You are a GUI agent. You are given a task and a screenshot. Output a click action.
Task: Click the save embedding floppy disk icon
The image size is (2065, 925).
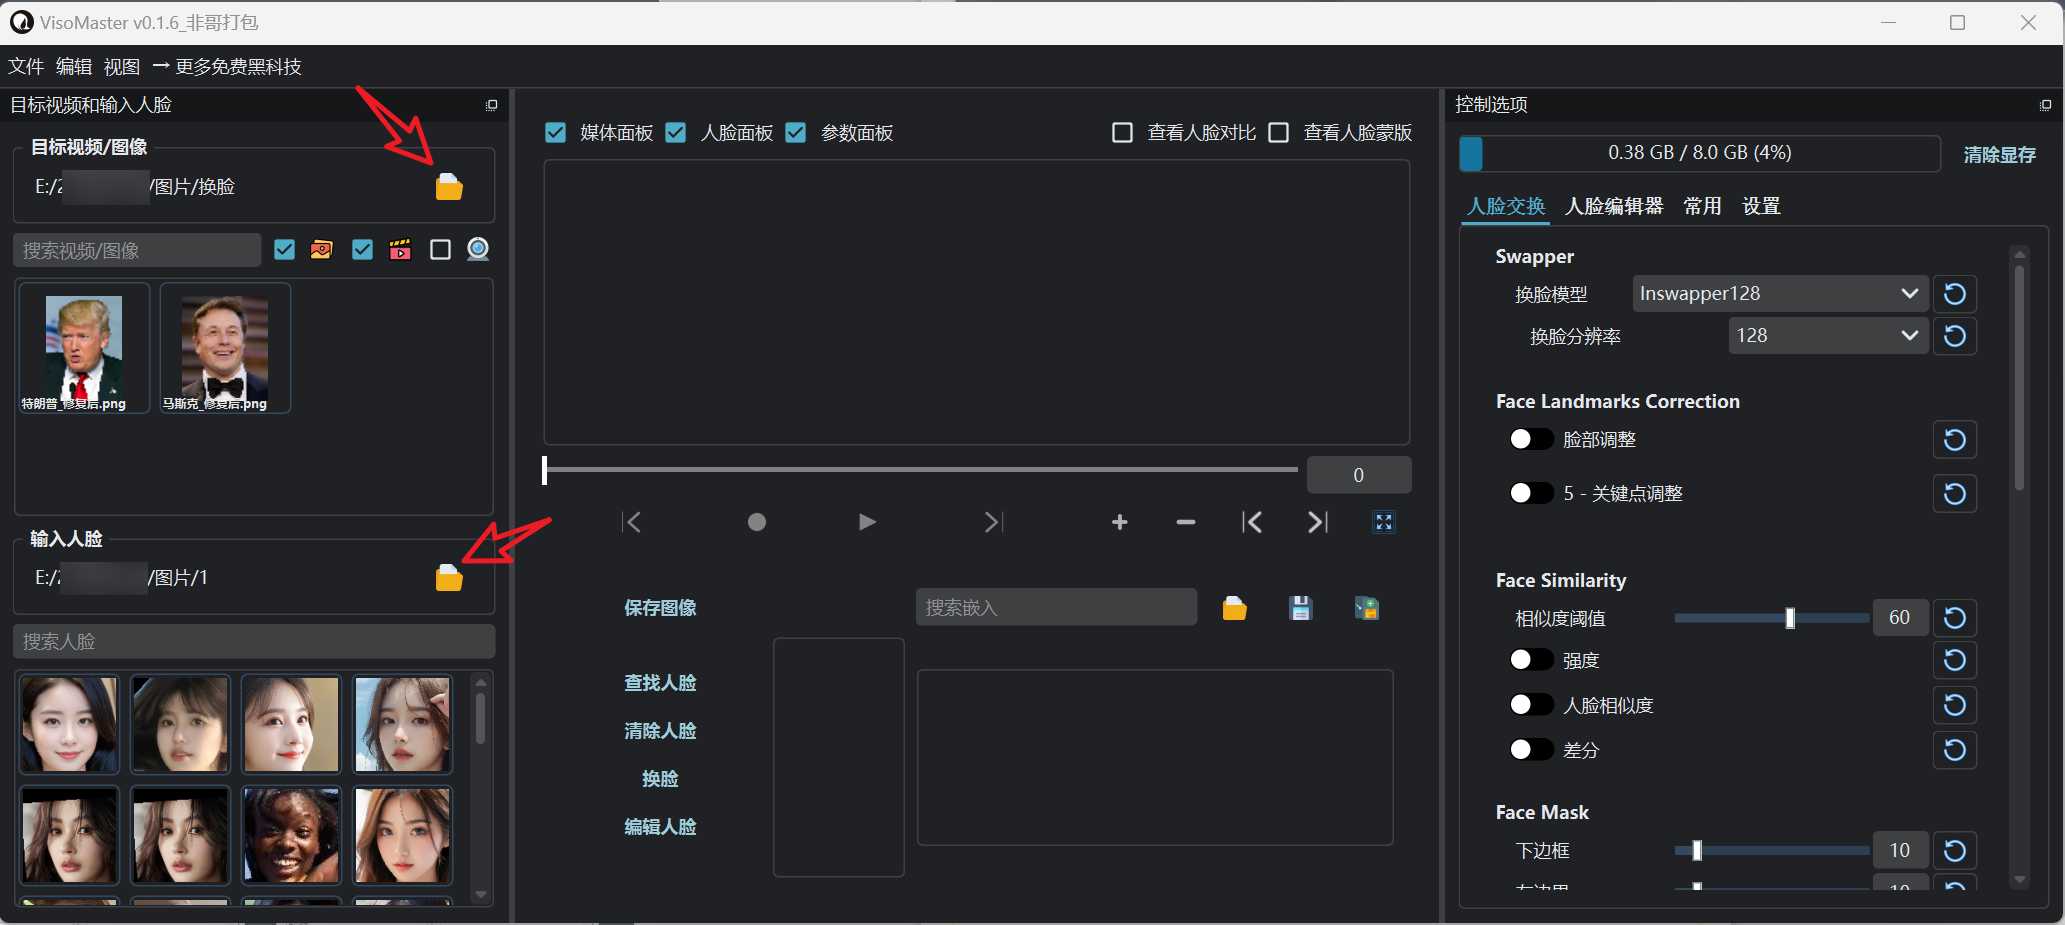pyautogui.click(x=1300, y=608)
